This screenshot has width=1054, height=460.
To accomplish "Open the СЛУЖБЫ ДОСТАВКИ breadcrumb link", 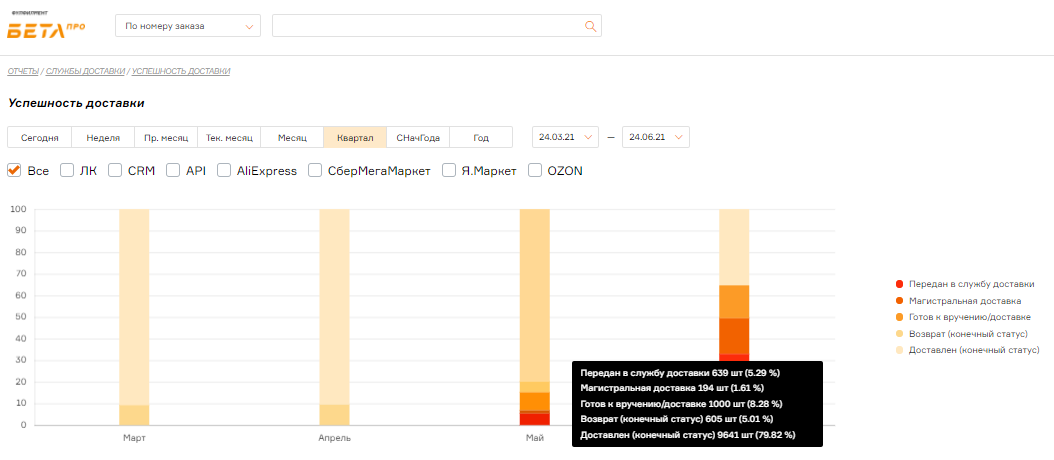I will click(85, 71).
